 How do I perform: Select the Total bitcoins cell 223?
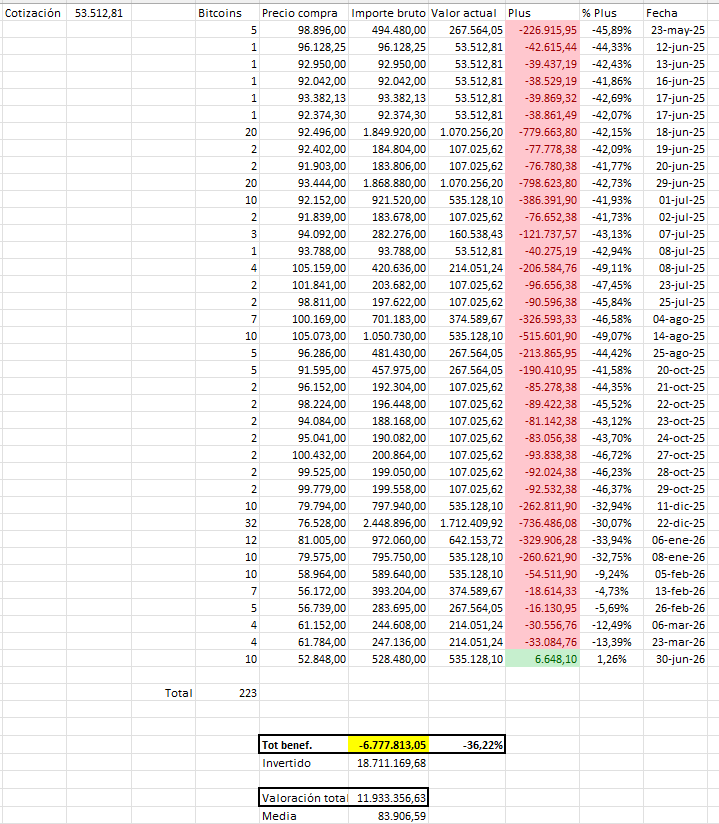tap(227, 693)
